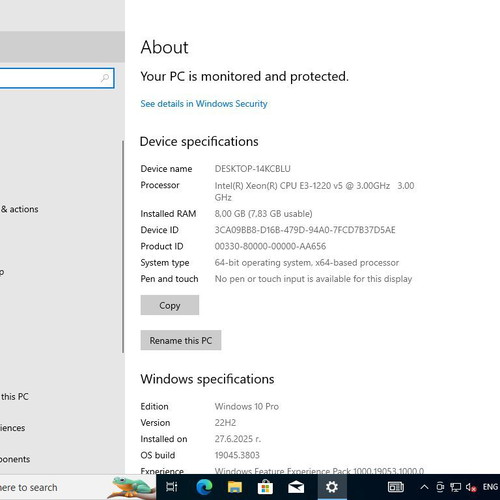500x500 pixels.
Task: Open News and interests taskbar widget
Action: [396, 487]
